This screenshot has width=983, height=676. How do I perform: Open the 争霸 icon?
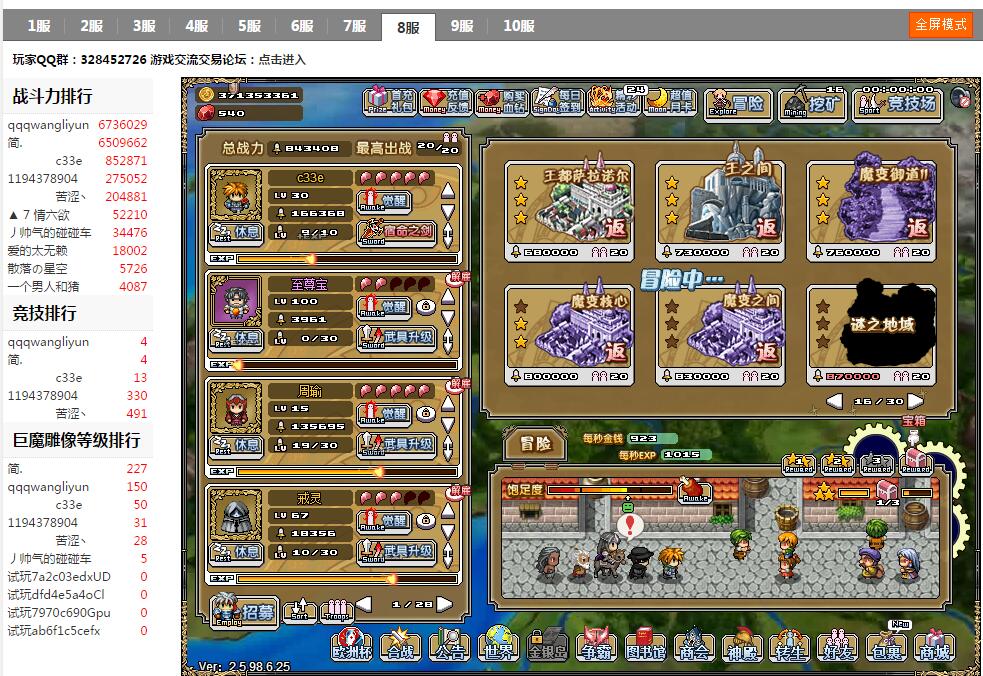pyautogui.click(x=596, y=643)
